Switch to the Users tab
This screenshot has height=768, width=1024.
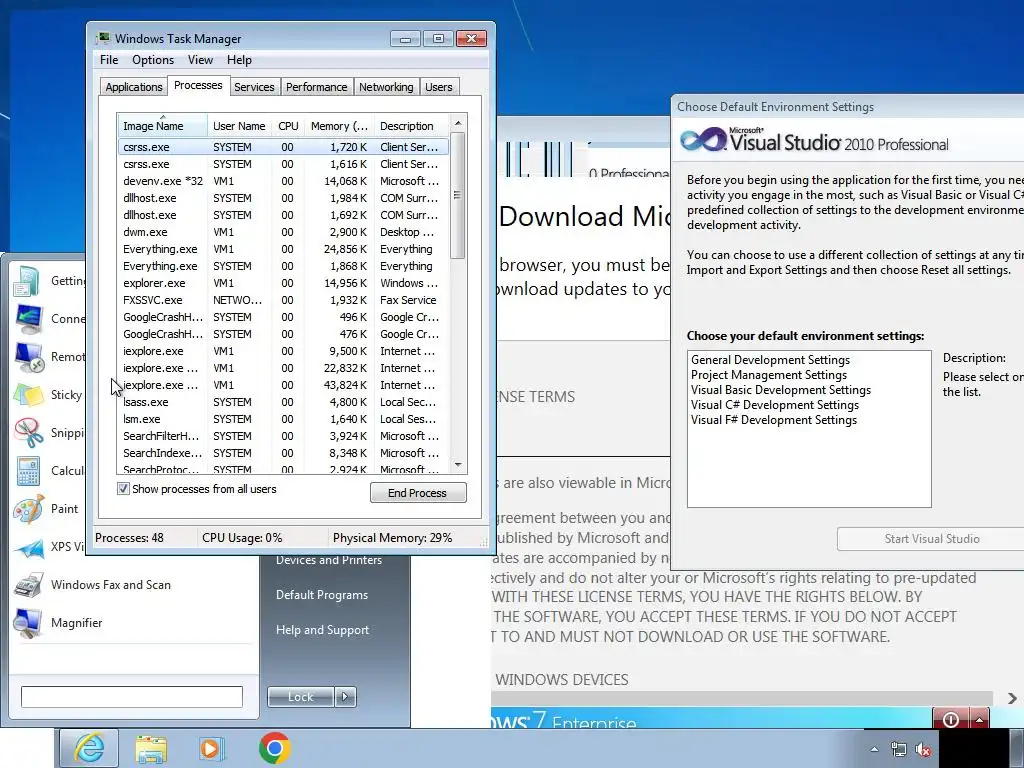(x=439, y=87)
